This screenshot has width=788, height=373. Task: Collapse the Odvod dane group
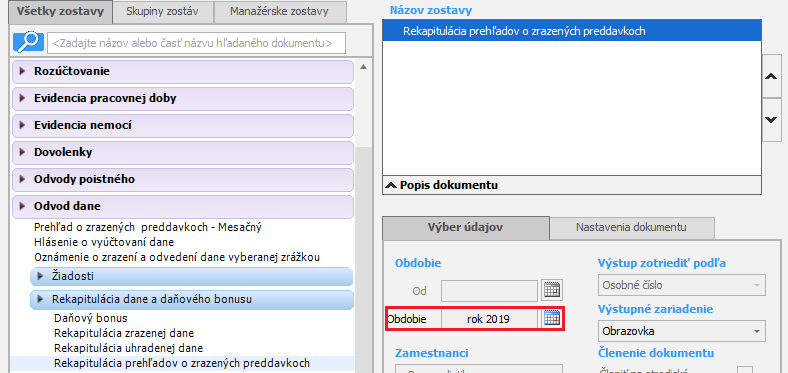[183, 207]
